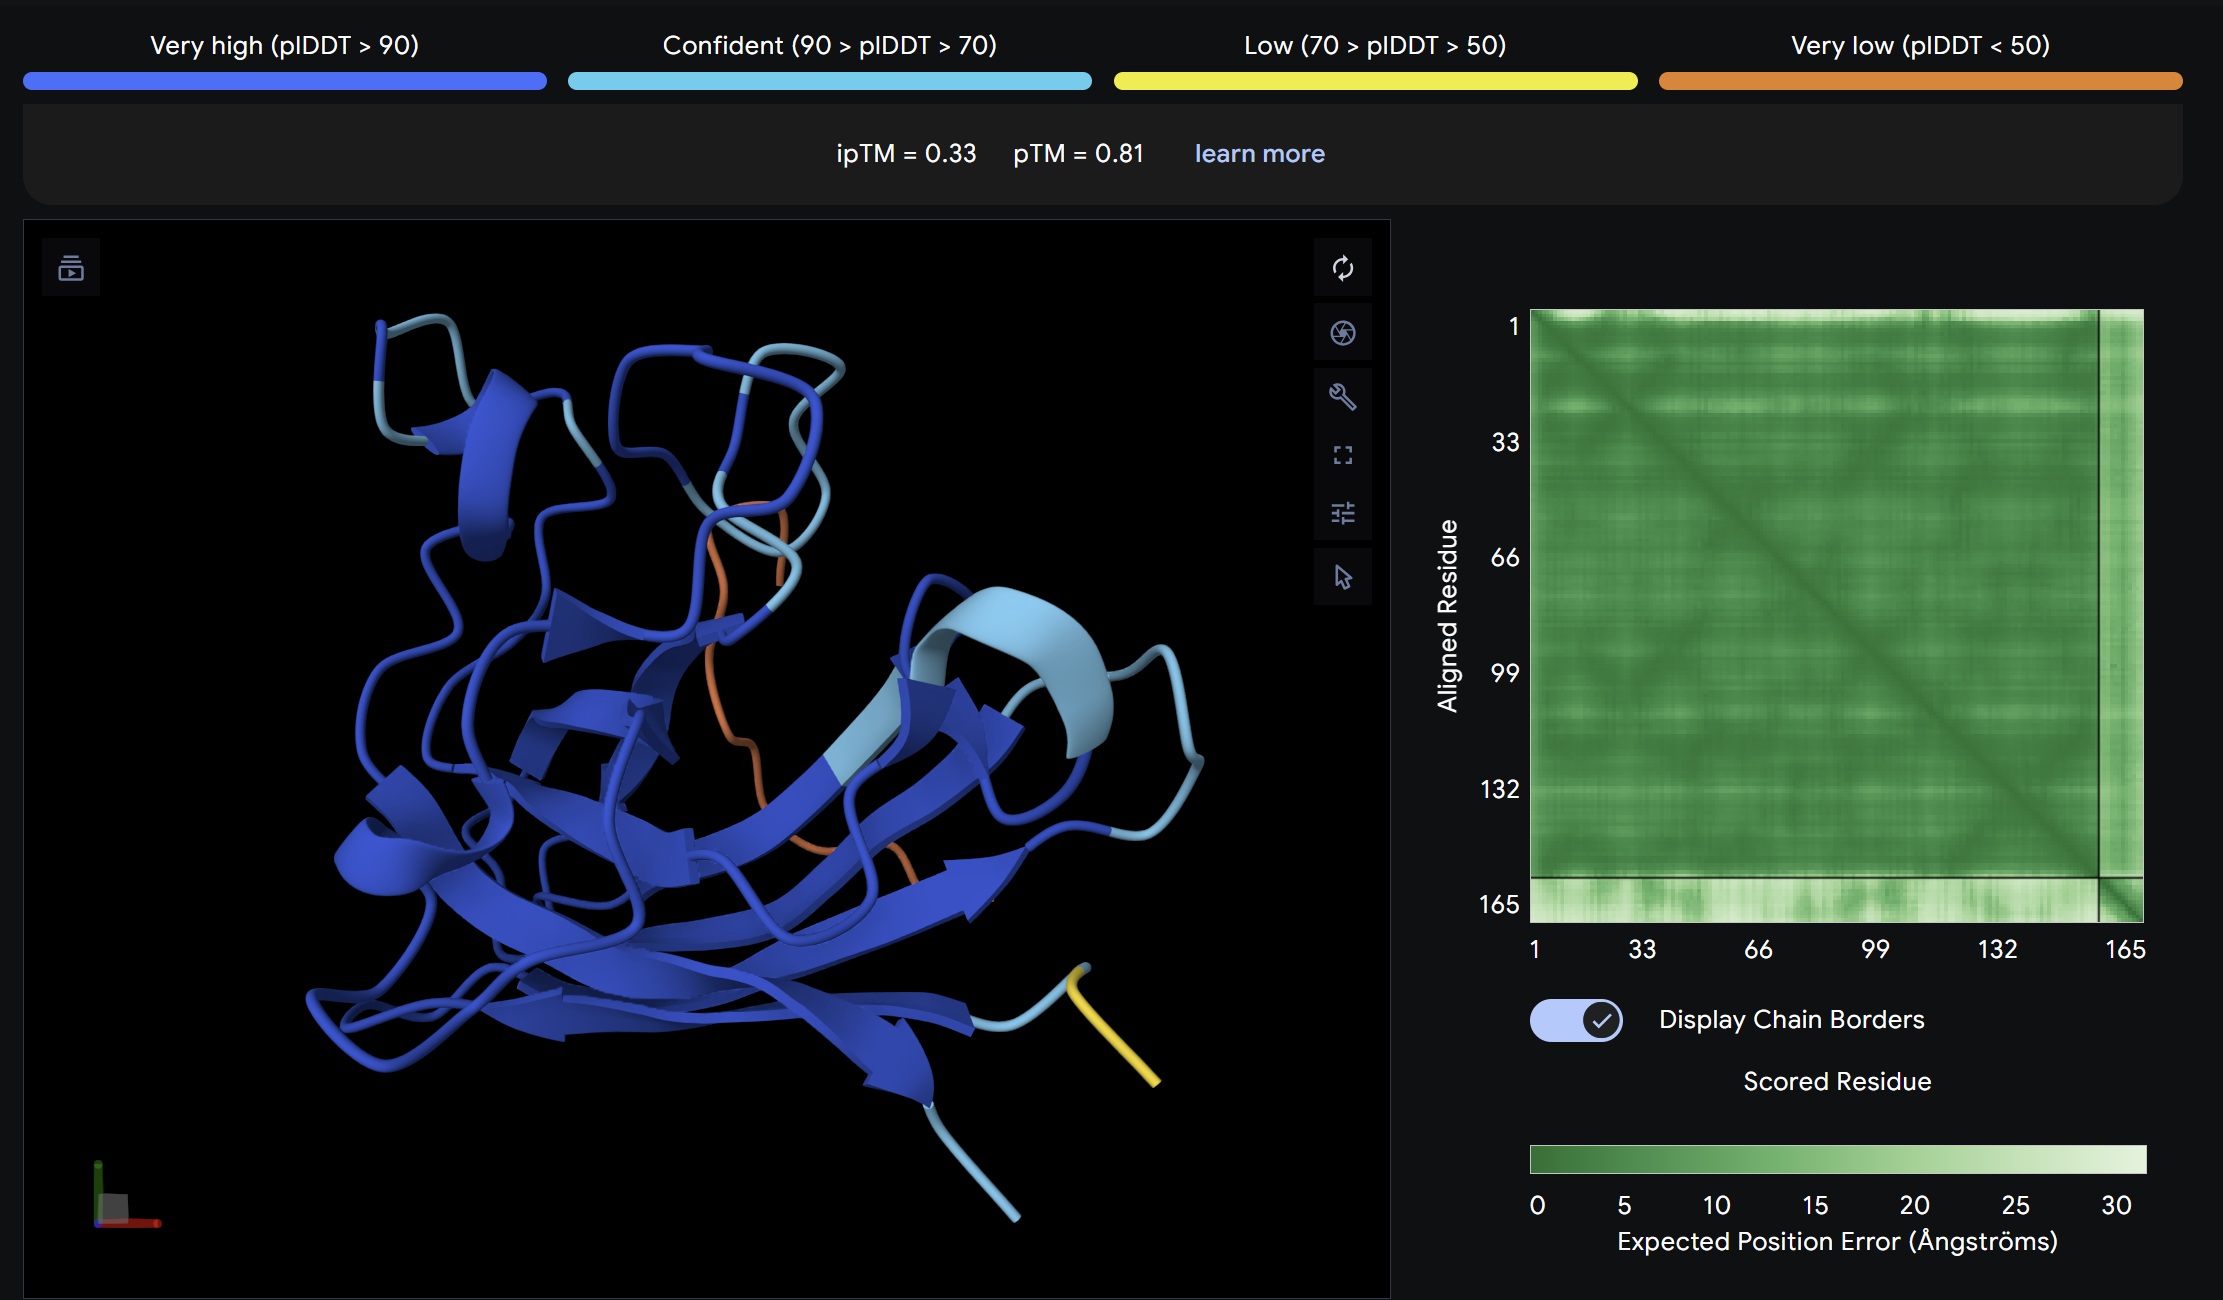Click the reset camera rotate icon
The width and height of the screenshot is (2223, 1300).
coord(1343,268)
